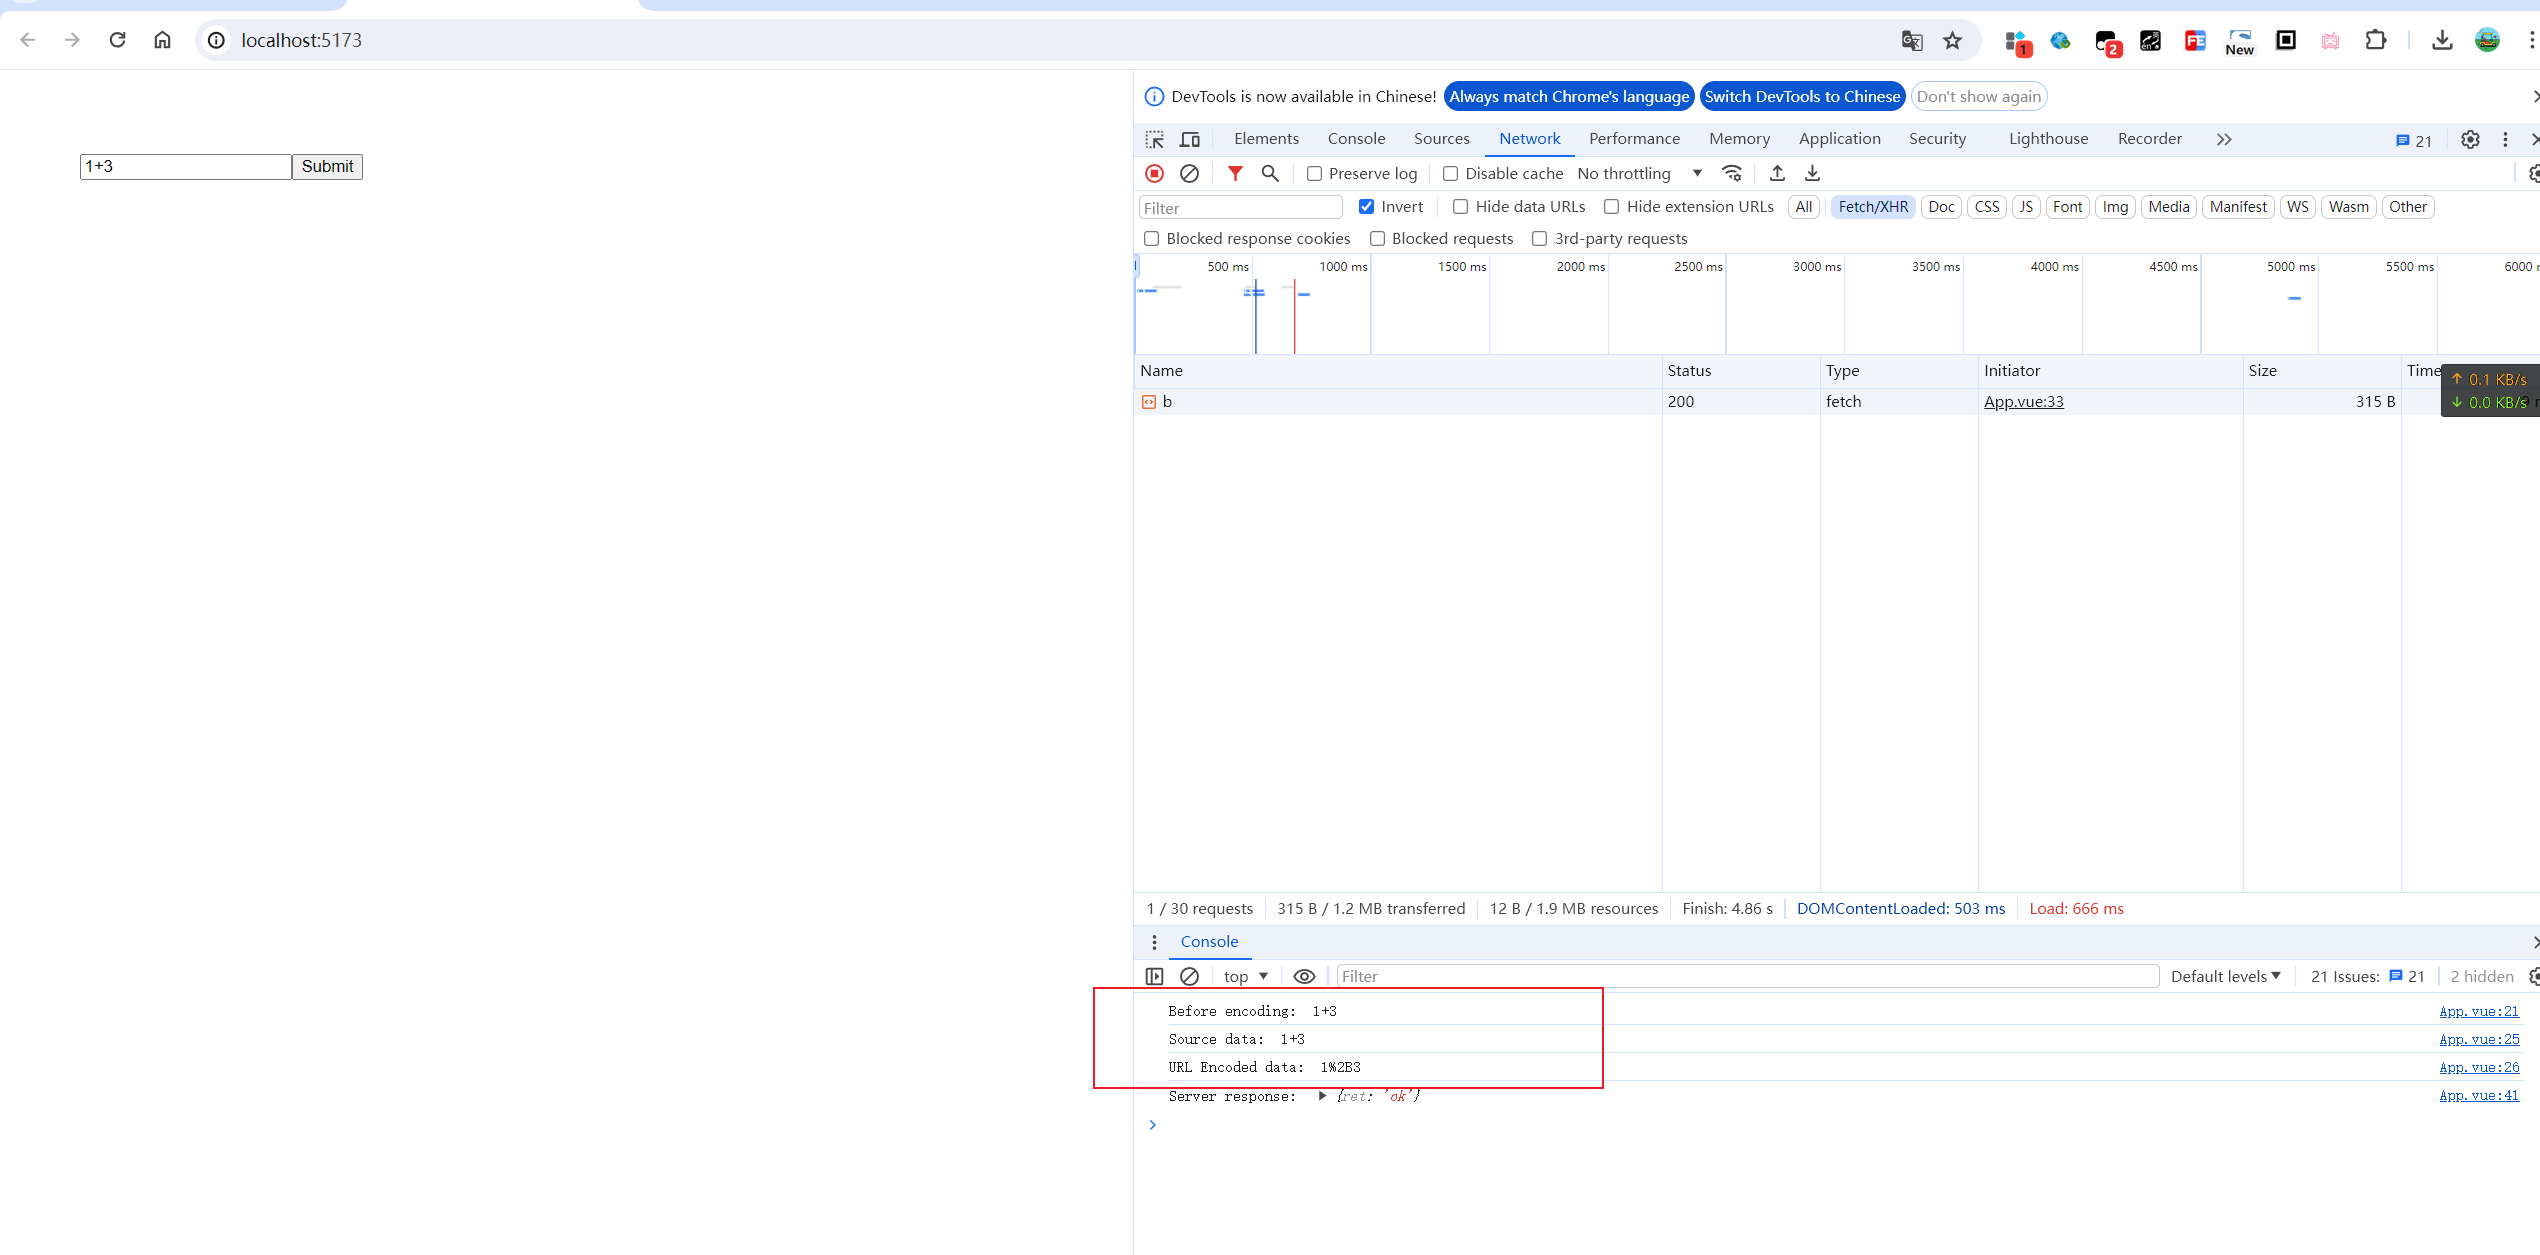Uncheck the Invert checkbox

tap(1366, 207)
